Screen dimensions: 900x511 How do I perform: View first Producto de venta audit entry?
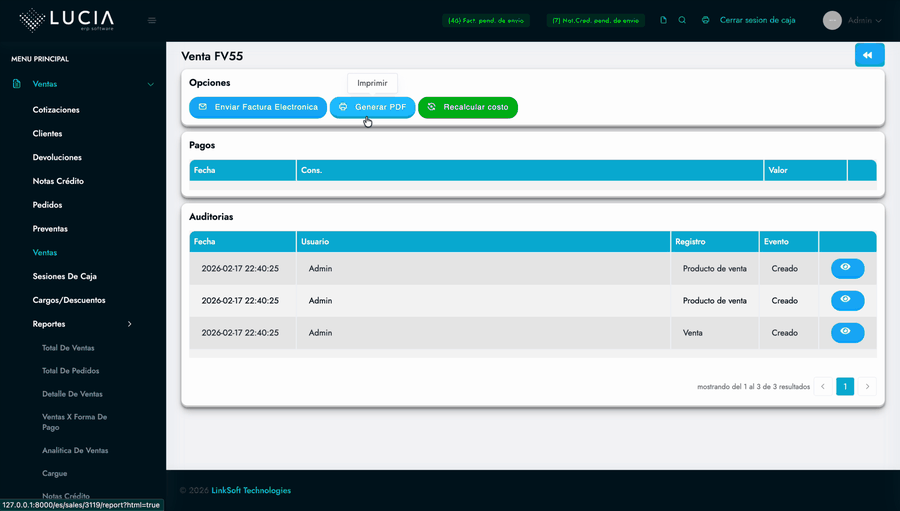[x=847, y=268]
